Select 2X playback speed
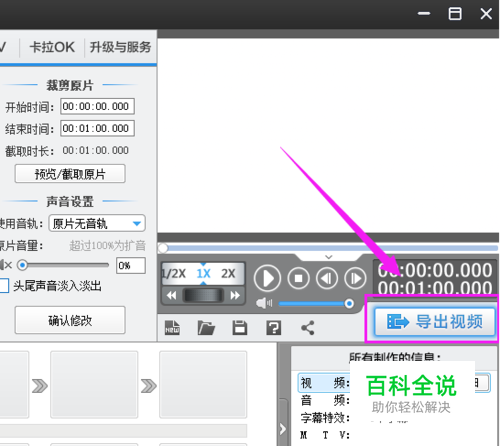 228,274
